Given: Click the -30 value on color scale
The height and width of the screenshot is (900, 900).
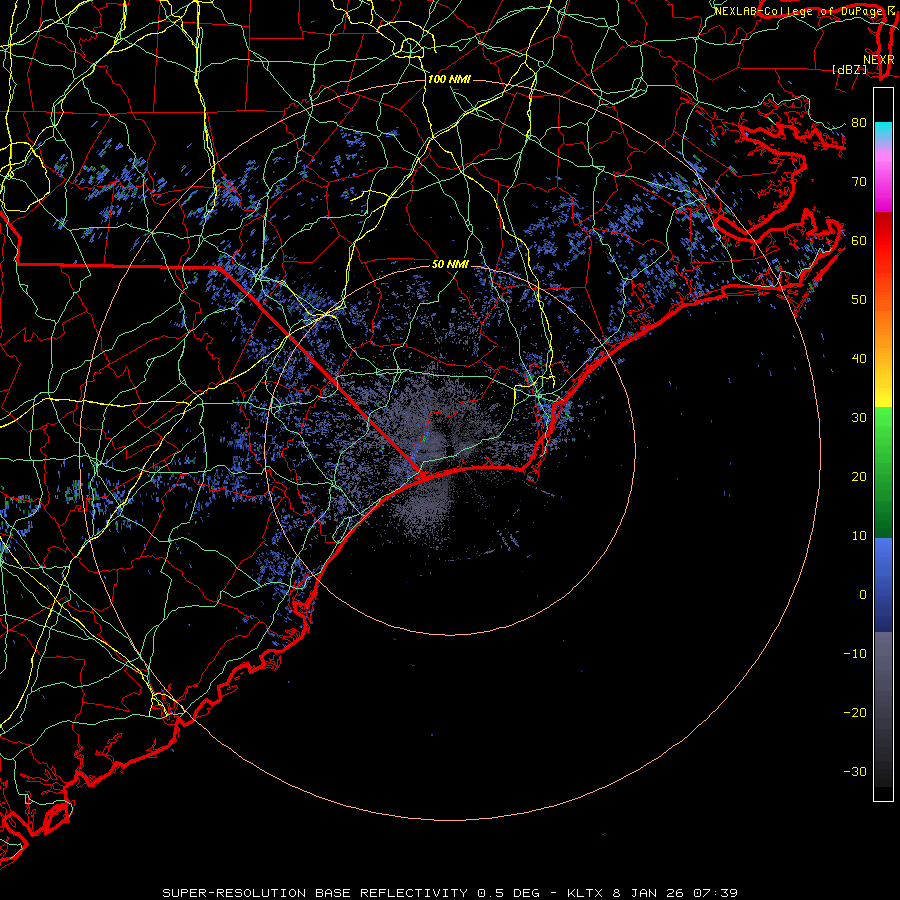Looking at the screenshot, I should [855, 772].
